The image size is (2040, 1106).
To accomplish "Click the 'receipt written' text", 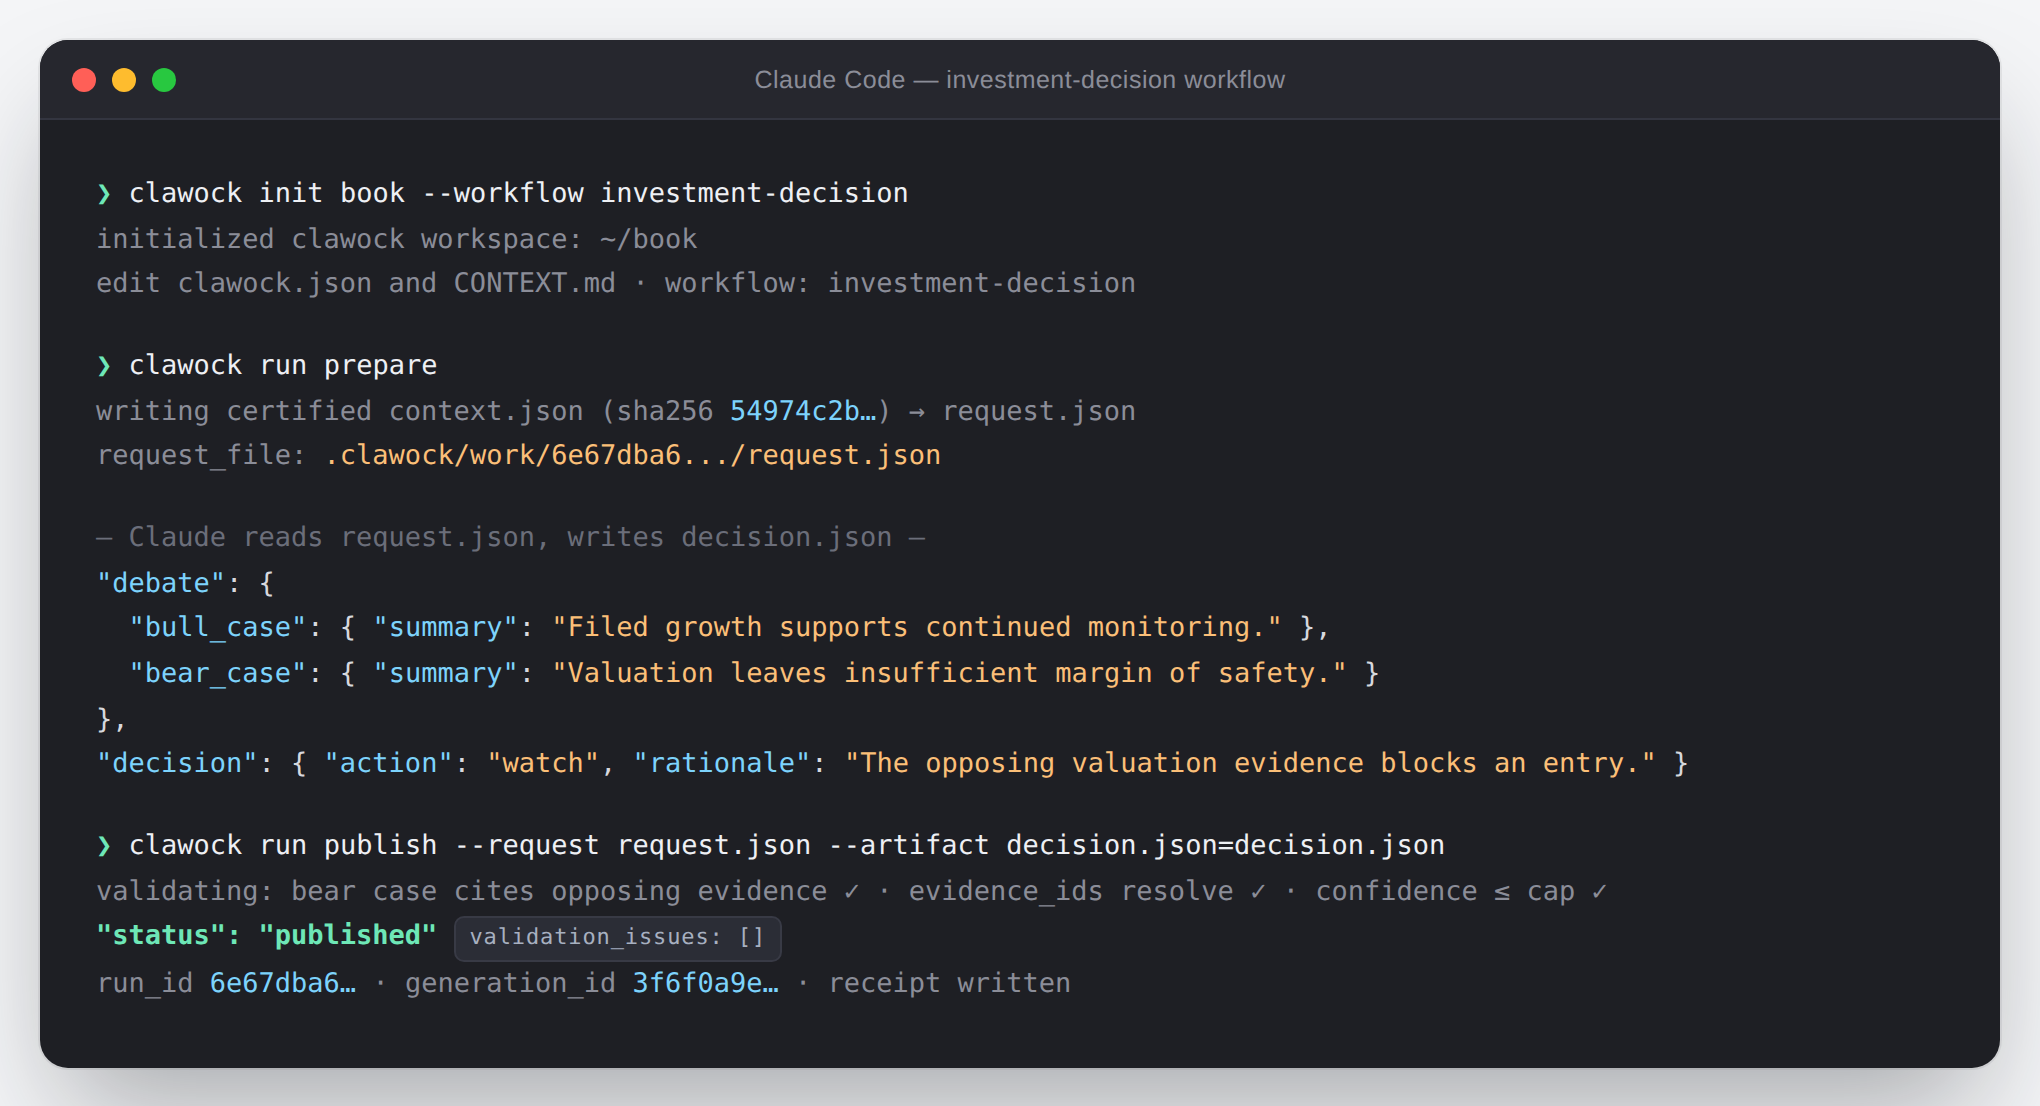I will coord(950,983).
